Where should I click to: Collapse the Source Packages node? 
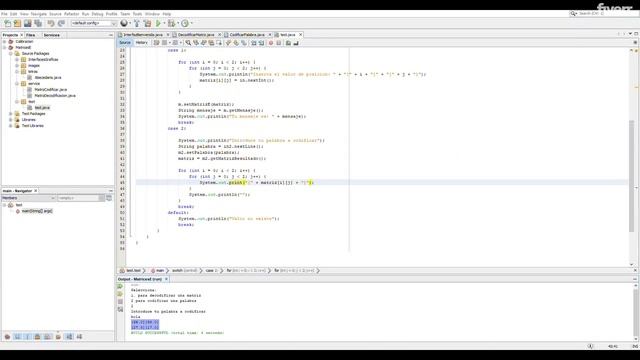(x=11, y=53)
